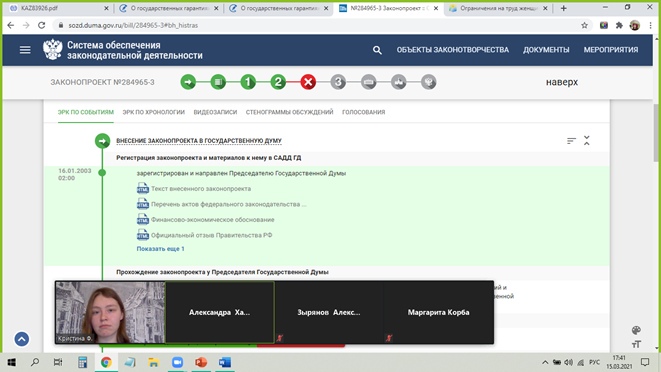The width and height of the screenshot is (661, 372).
Task: Collapse all events with the arrows icon
Action: 587,140
